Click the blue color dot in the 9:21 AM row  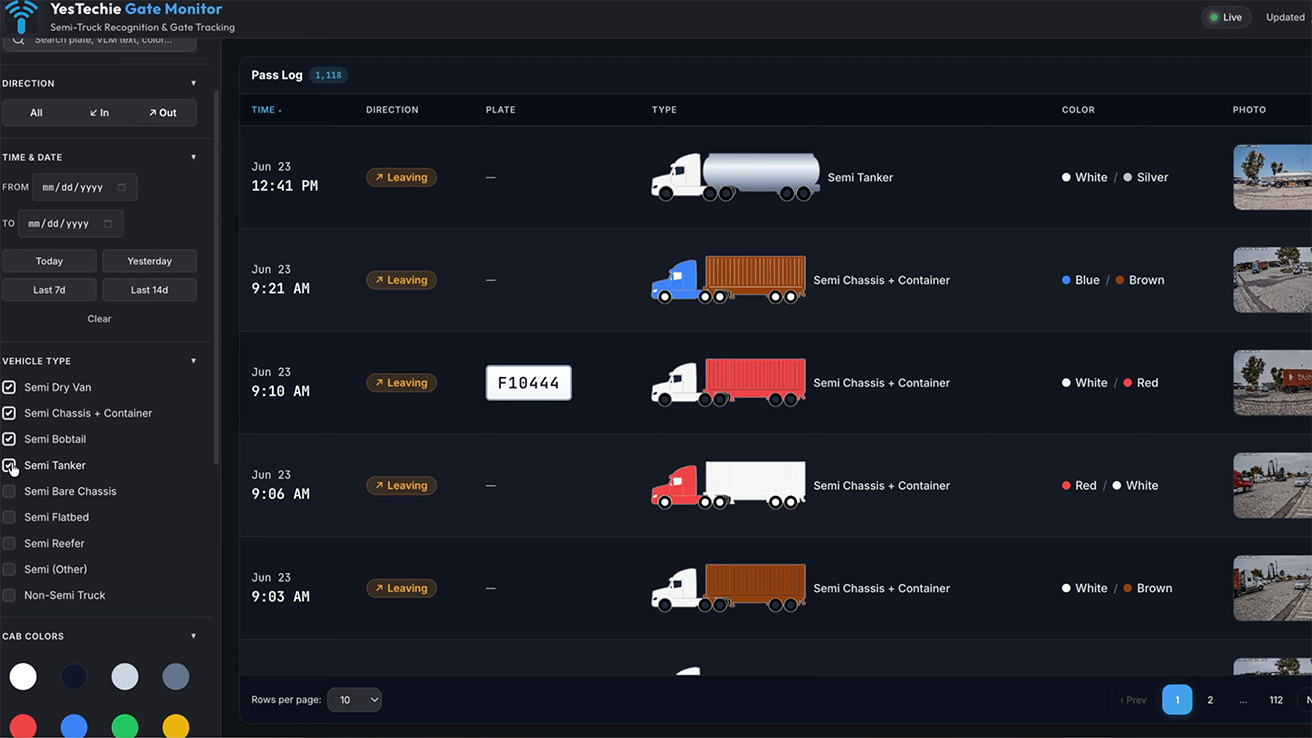coord(1066,280)
